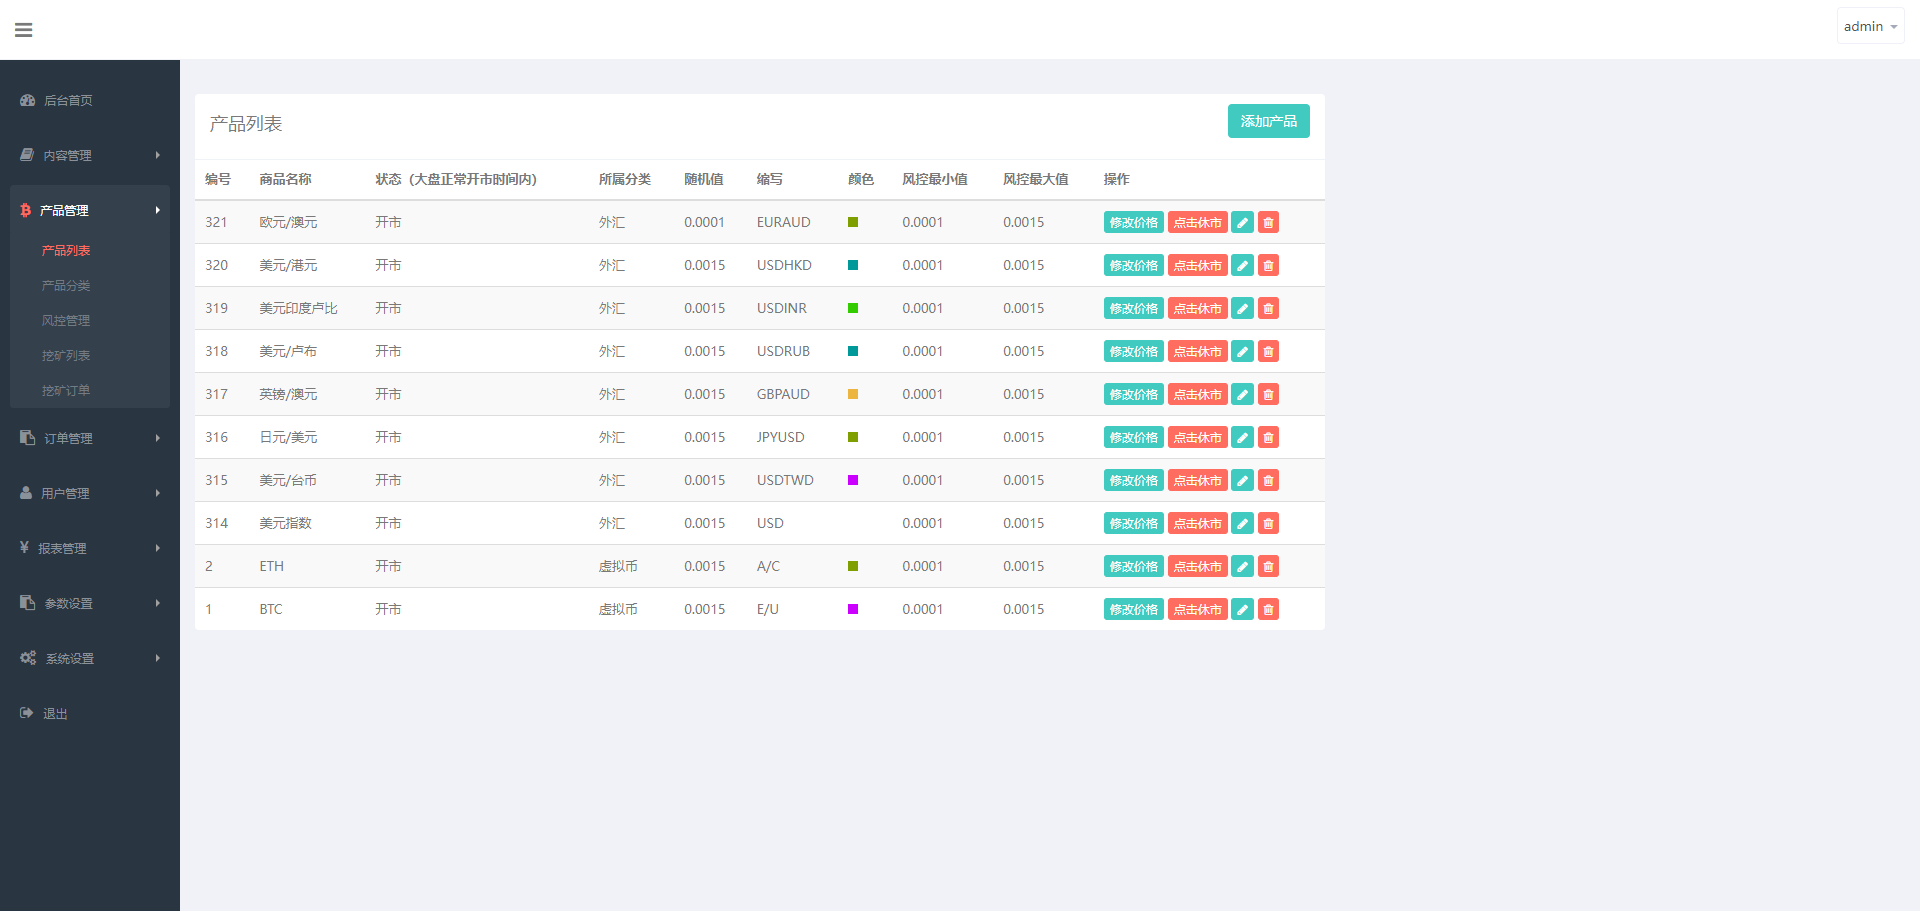Click the book icon beside 内容管理
The image size is (1920, 911).
[27, 155]
